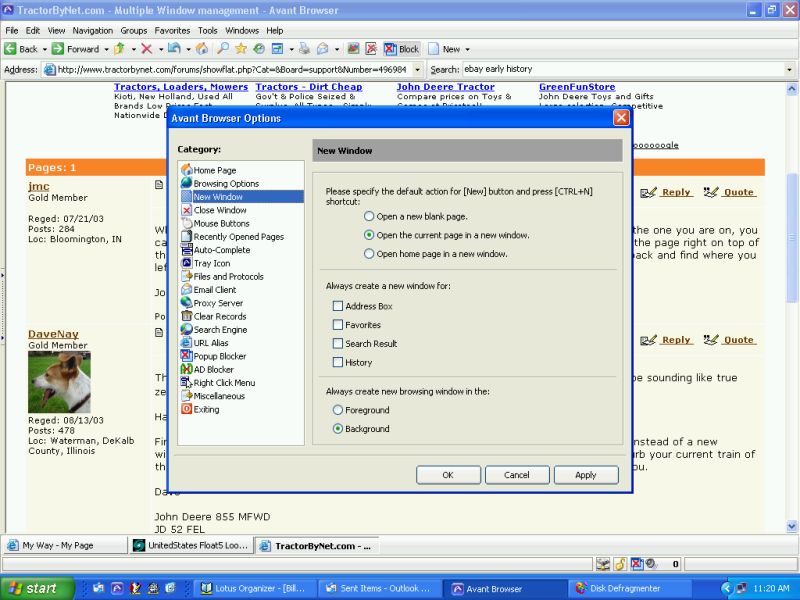Click the Up folder arrow toolbar icon
Image resolution: width=800 pixels, height=600 pixels.
[119, 49]
